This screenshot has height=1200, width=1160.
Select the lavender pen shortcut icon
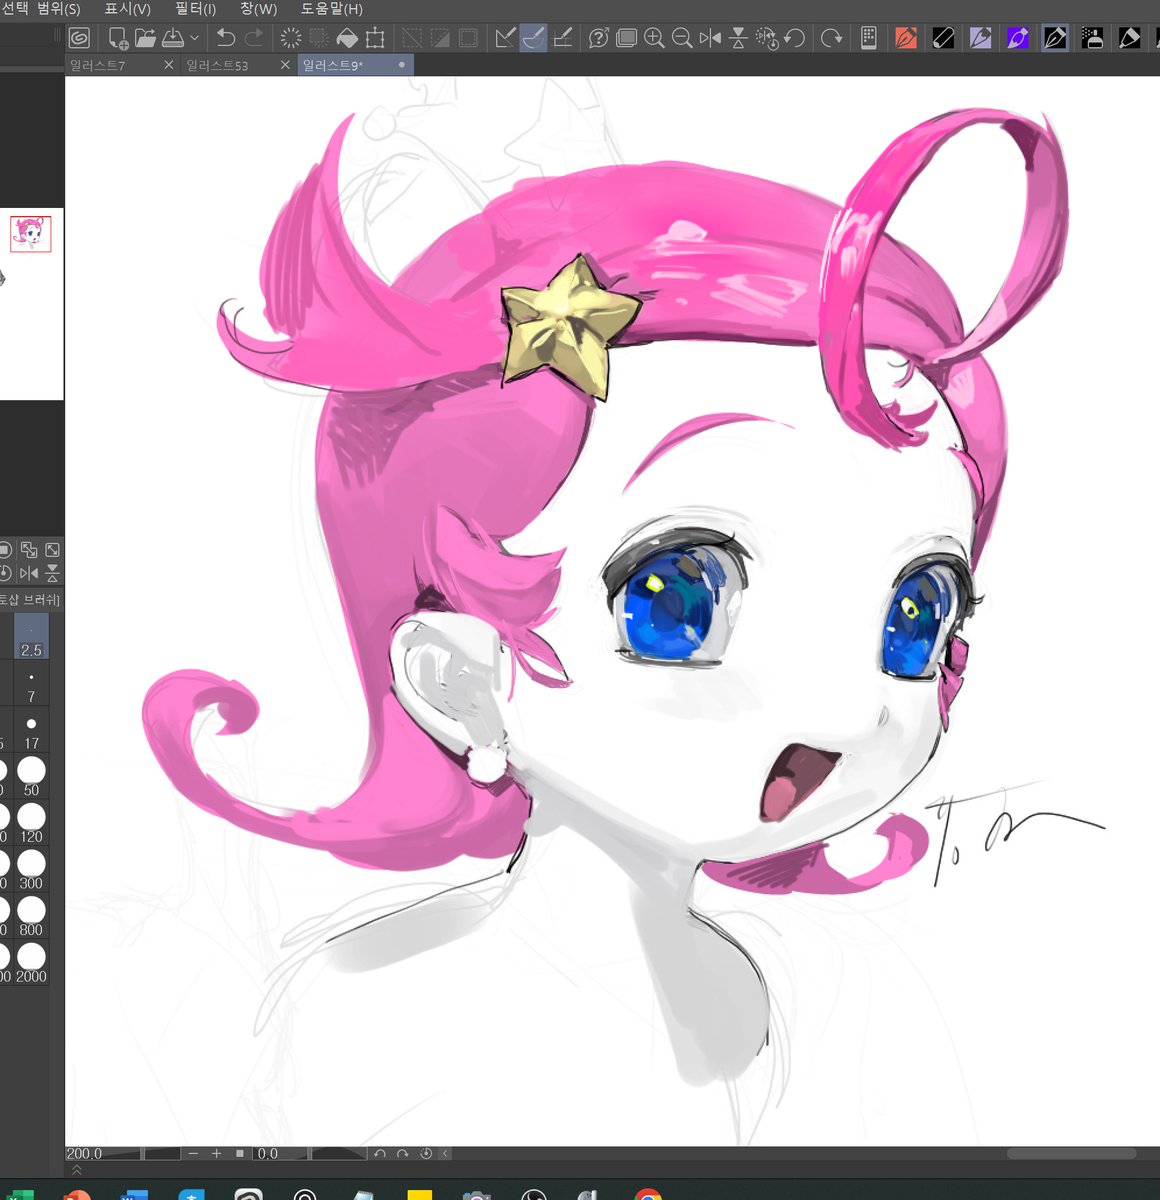[980, 38]
